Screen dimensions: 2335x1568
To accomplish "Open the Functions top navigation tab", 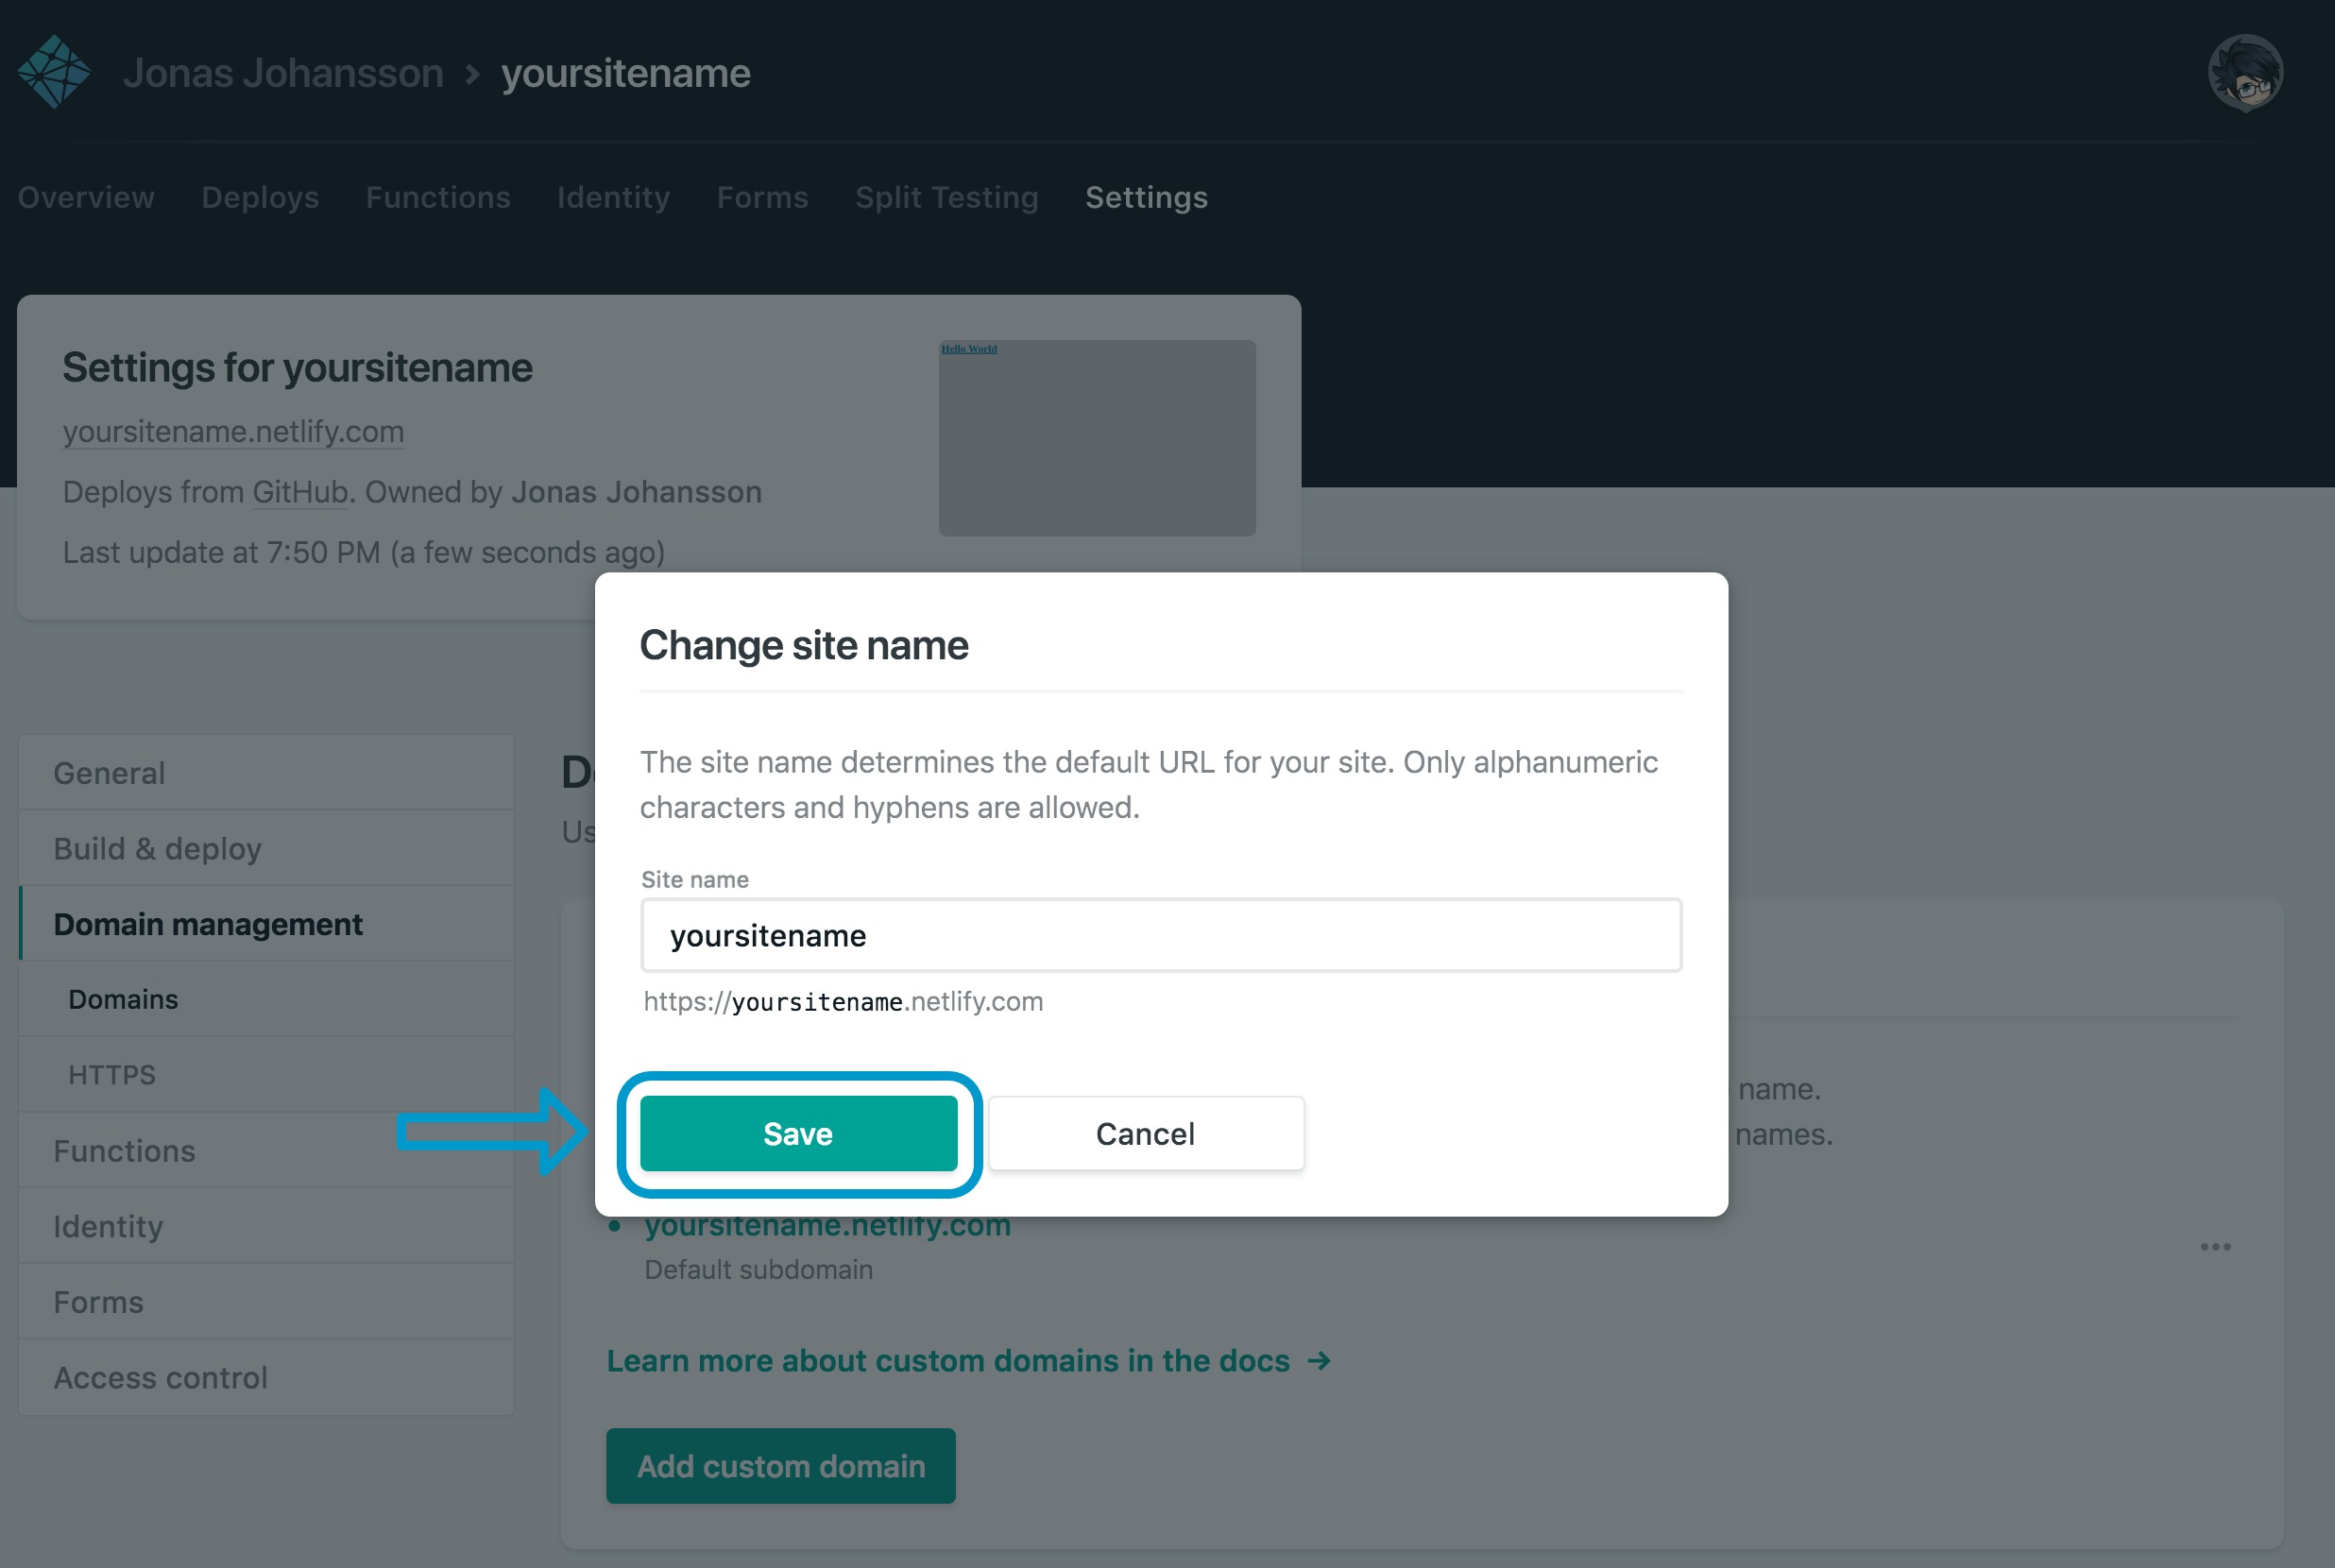I will (x=438, y=197).
